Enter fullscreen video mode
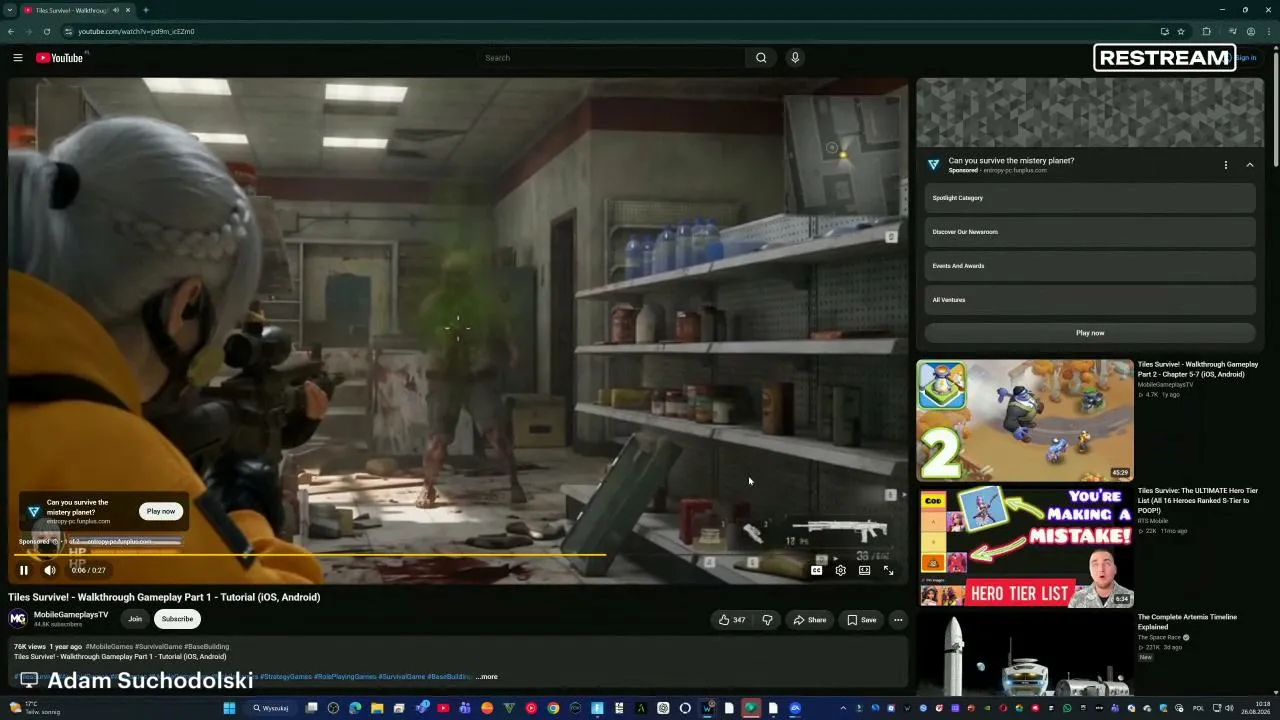1280x720 pixels. pos(888,570)
